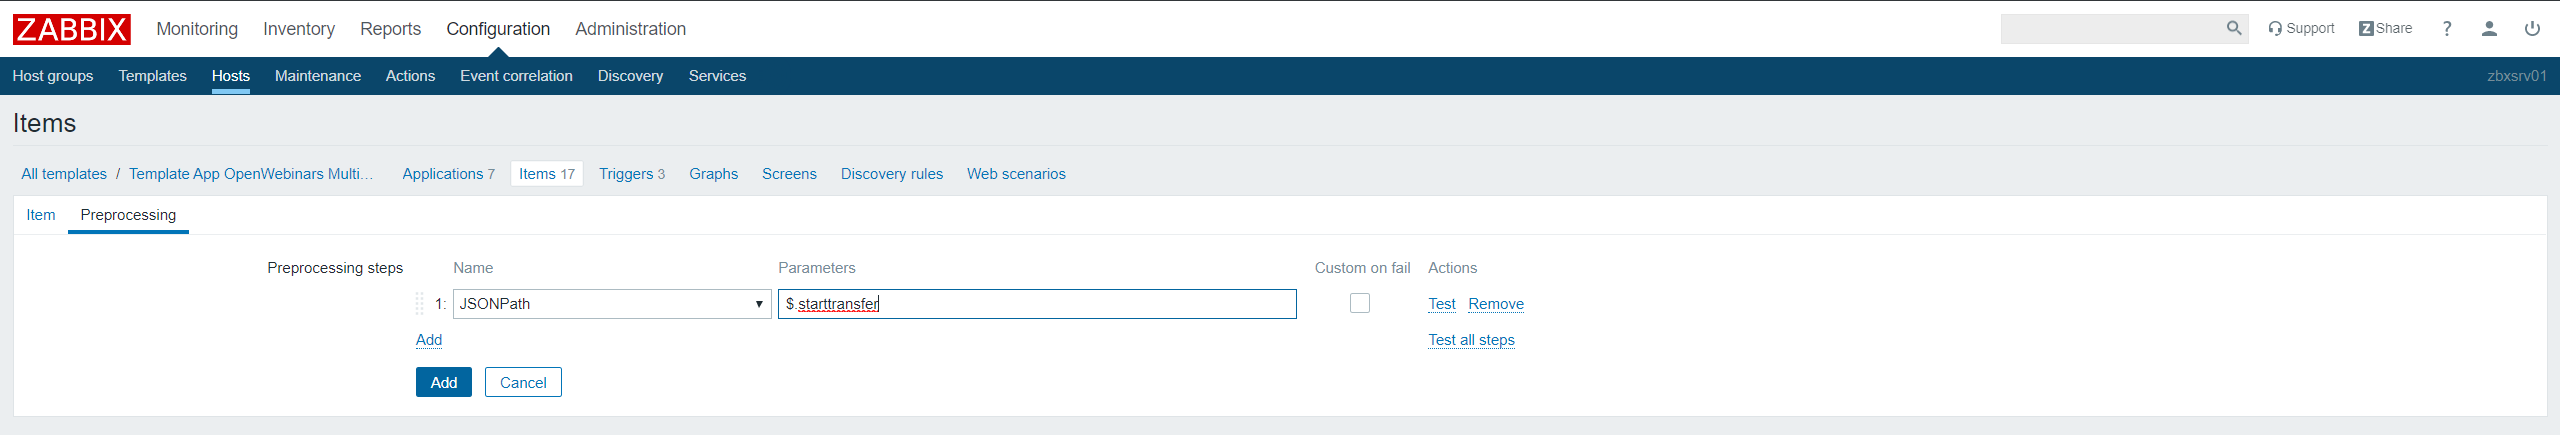2560x435 pixels.
Task: Click the blue Add button
Action: pos(443,382)
